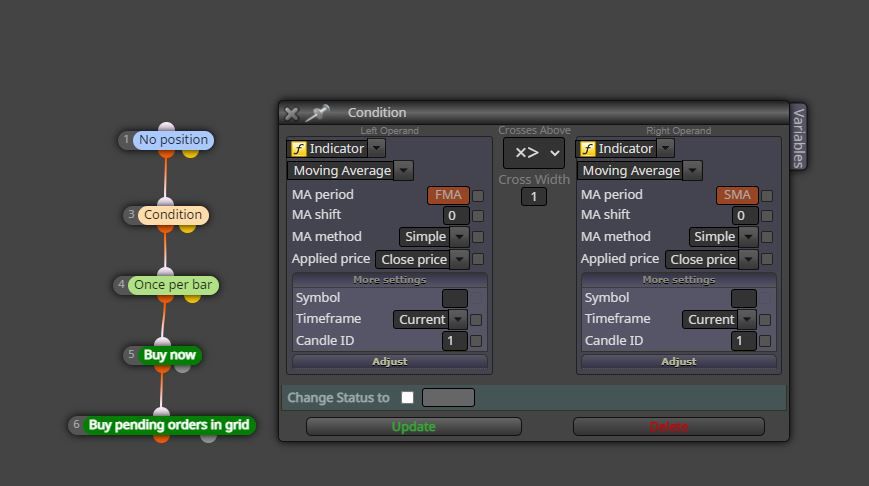869x486 pixels.
Task: Open the right MA method Simple dropdown
Action: click(723, 237)
